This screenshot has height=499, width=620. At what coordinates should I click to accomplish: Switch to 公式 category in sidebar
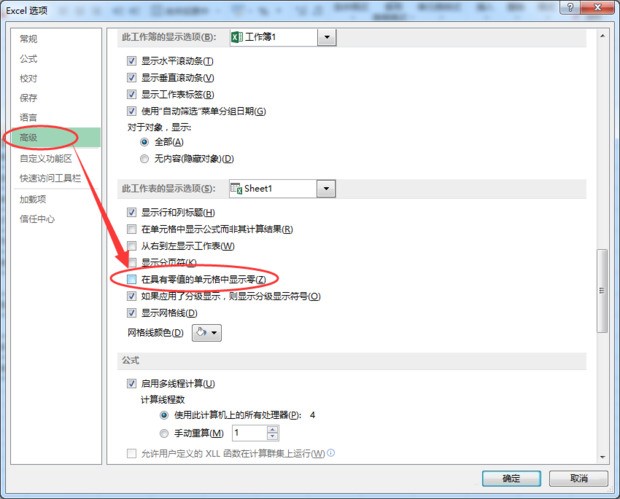click(x=28, y=59)
